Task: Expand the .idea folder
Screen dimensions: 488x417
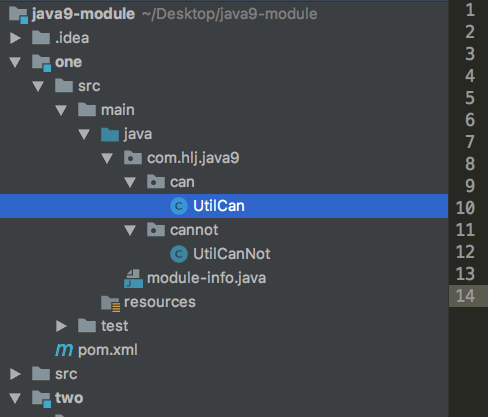Action: point(15,38)
